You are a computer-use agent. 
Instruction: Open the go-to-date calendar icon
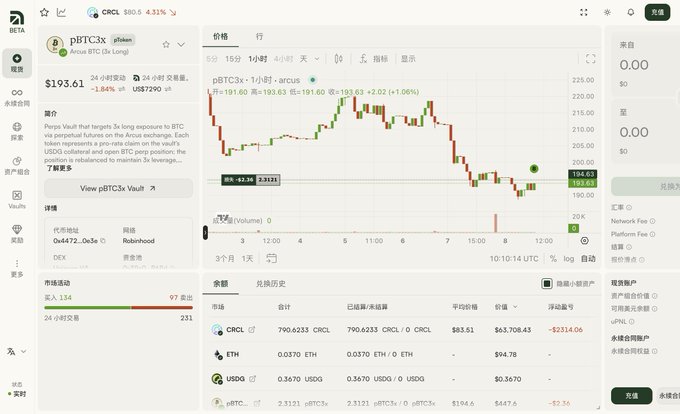pos(271,258)
